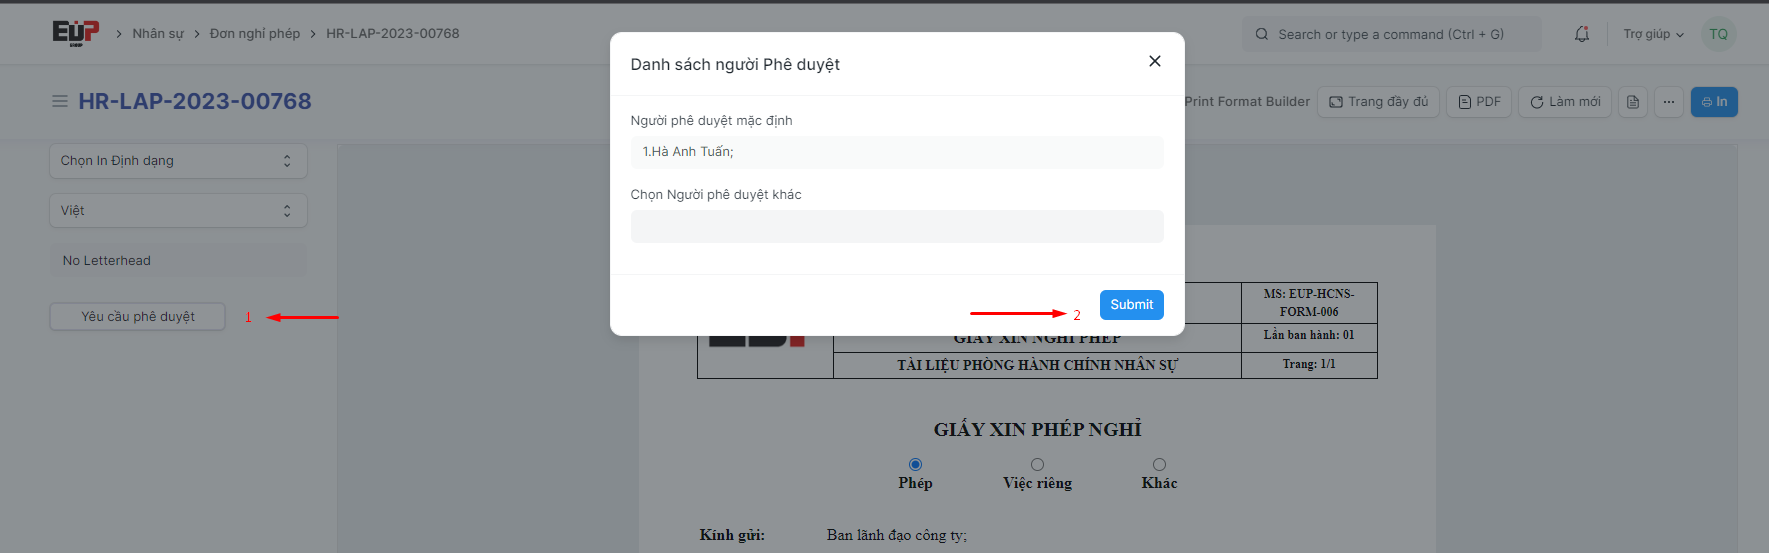Screen dimensions: 1769x553
Task: Click the document icon button in toolbar
Action: [1632, 102]
